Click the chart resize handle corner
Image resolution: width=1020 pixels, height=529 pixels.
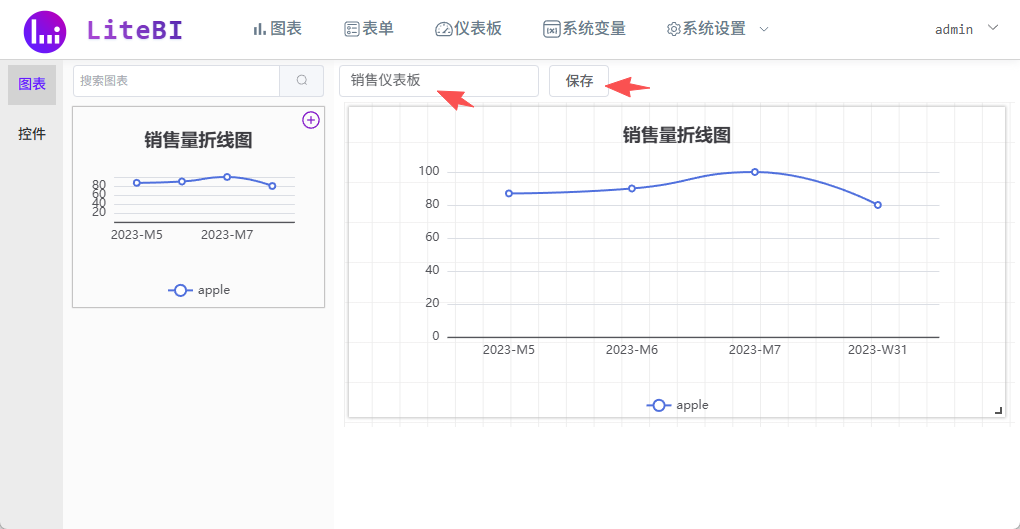point(997,410)
